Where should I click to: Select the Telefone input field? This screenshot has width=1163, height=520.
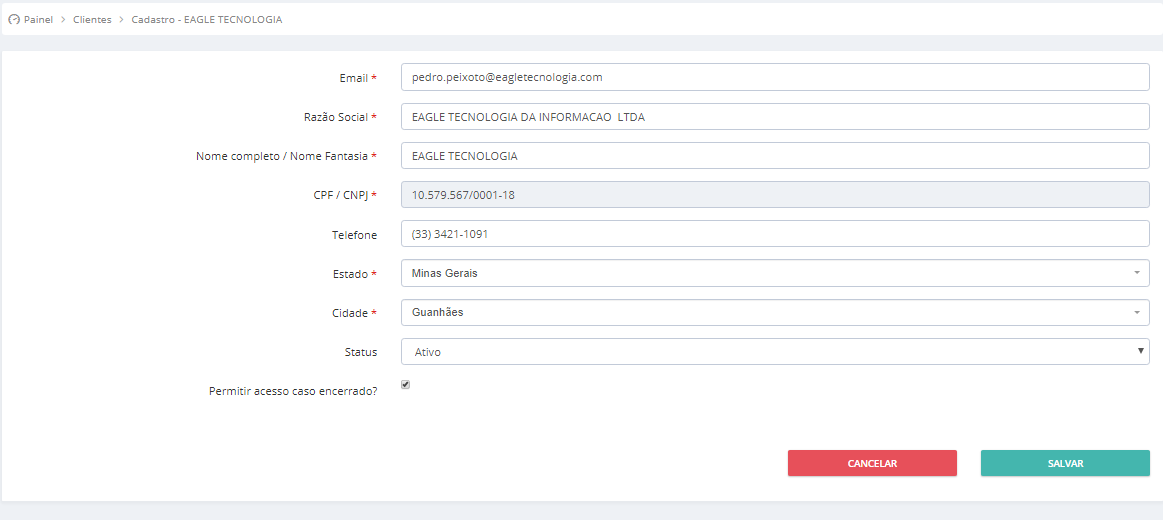pyautogui.click(x=775, y=234)
